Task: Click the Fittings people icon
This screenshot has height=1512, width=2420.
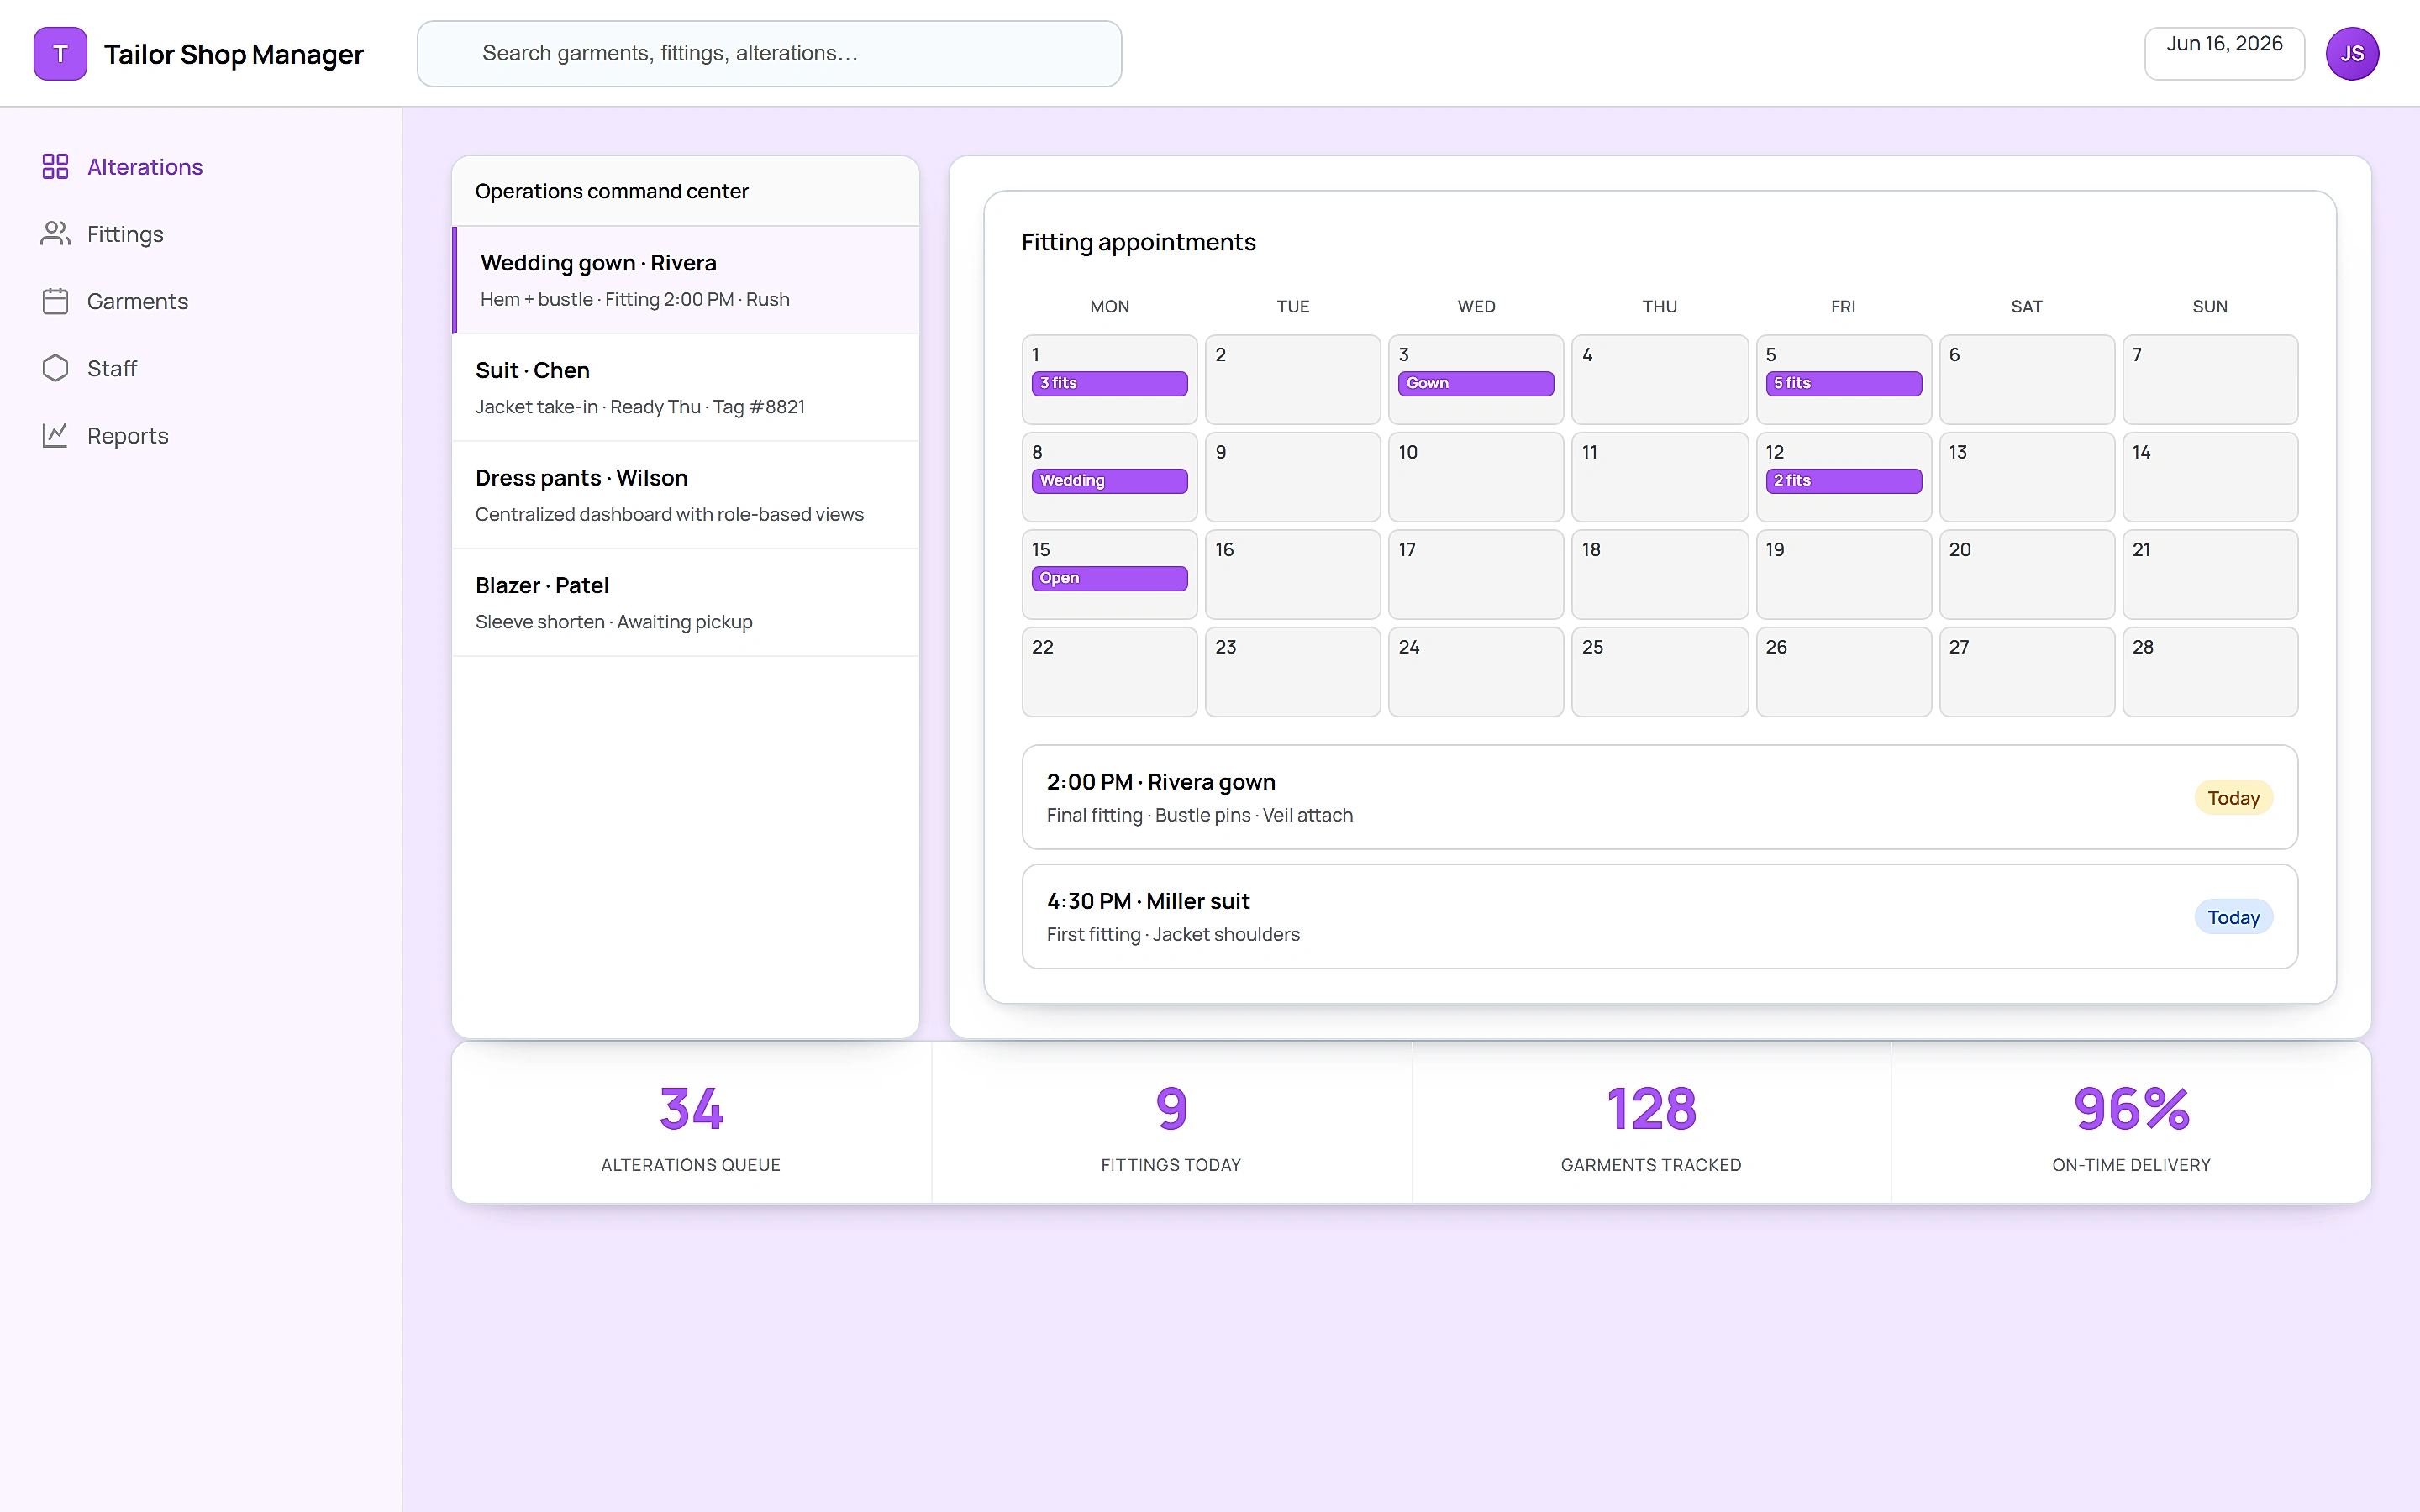Action: 55,233
